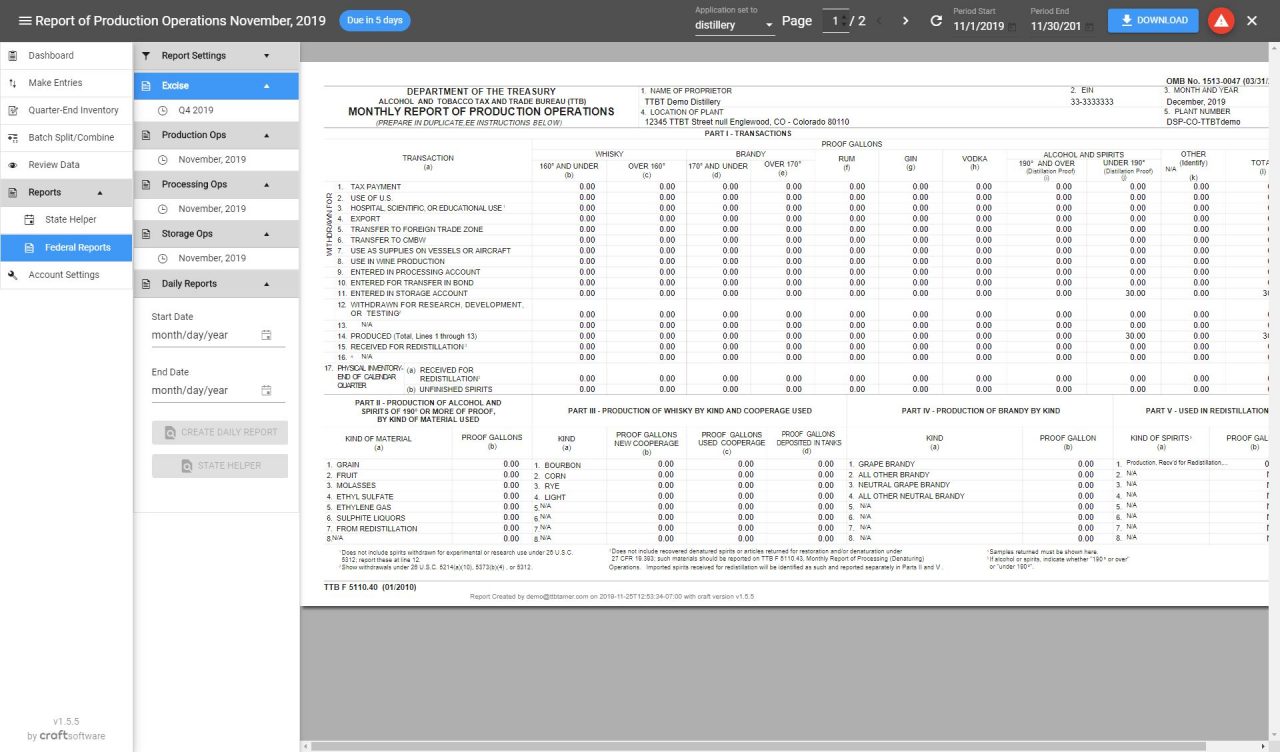
Task: Refresh the report view
Action: click(x=936, y=20)
